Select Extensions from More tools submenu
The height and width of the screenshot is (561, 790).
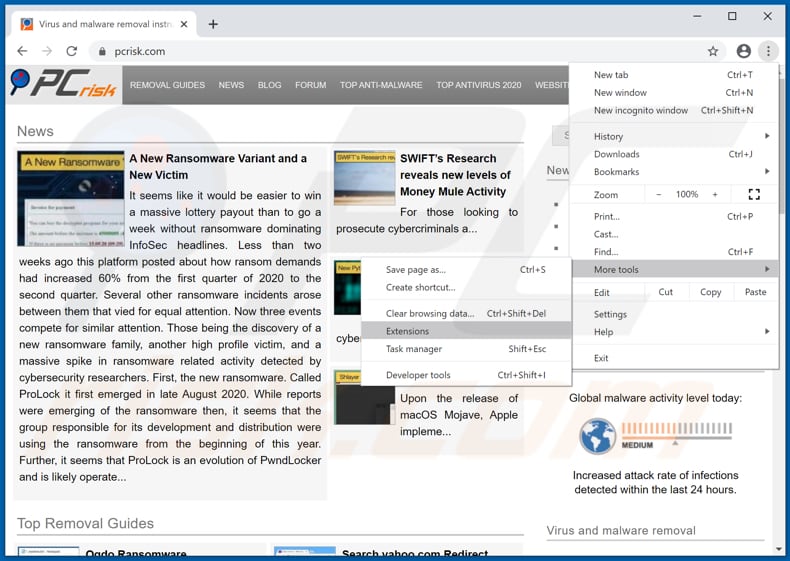(408, 331)
